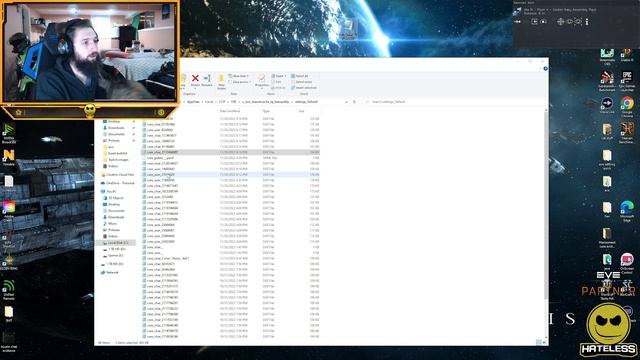Viewport: 640px width, 360px height.
Task: Open the address bar history dropdown
Action: coord(346,102)
